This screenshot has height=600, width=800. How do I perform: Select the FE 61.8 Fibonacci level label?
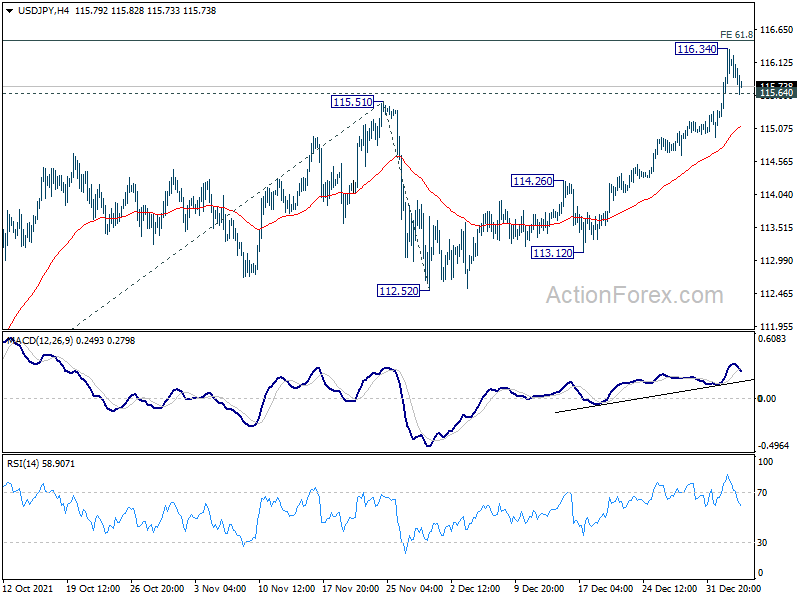736,35
